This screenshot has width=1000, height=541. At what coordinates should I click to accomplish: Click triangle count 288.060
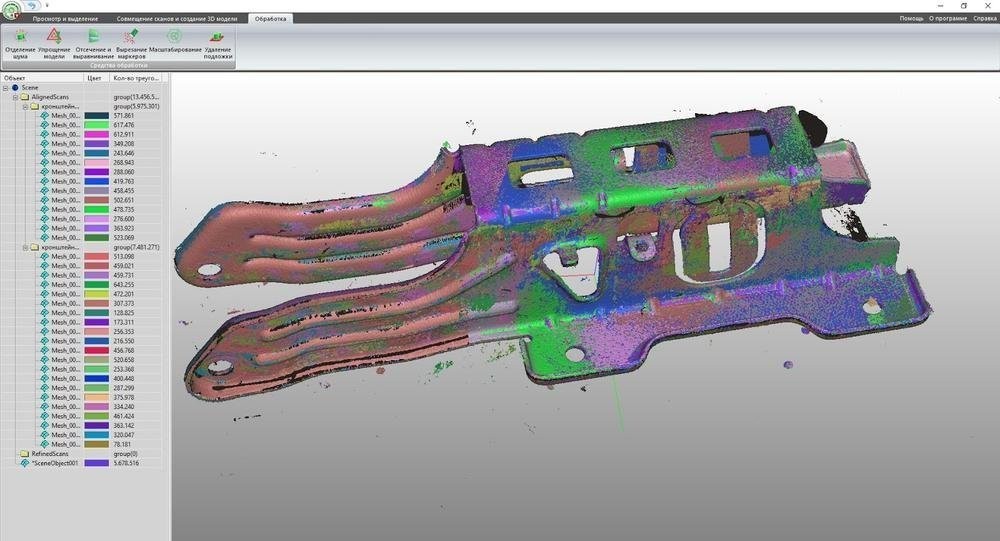coord(124,172)
